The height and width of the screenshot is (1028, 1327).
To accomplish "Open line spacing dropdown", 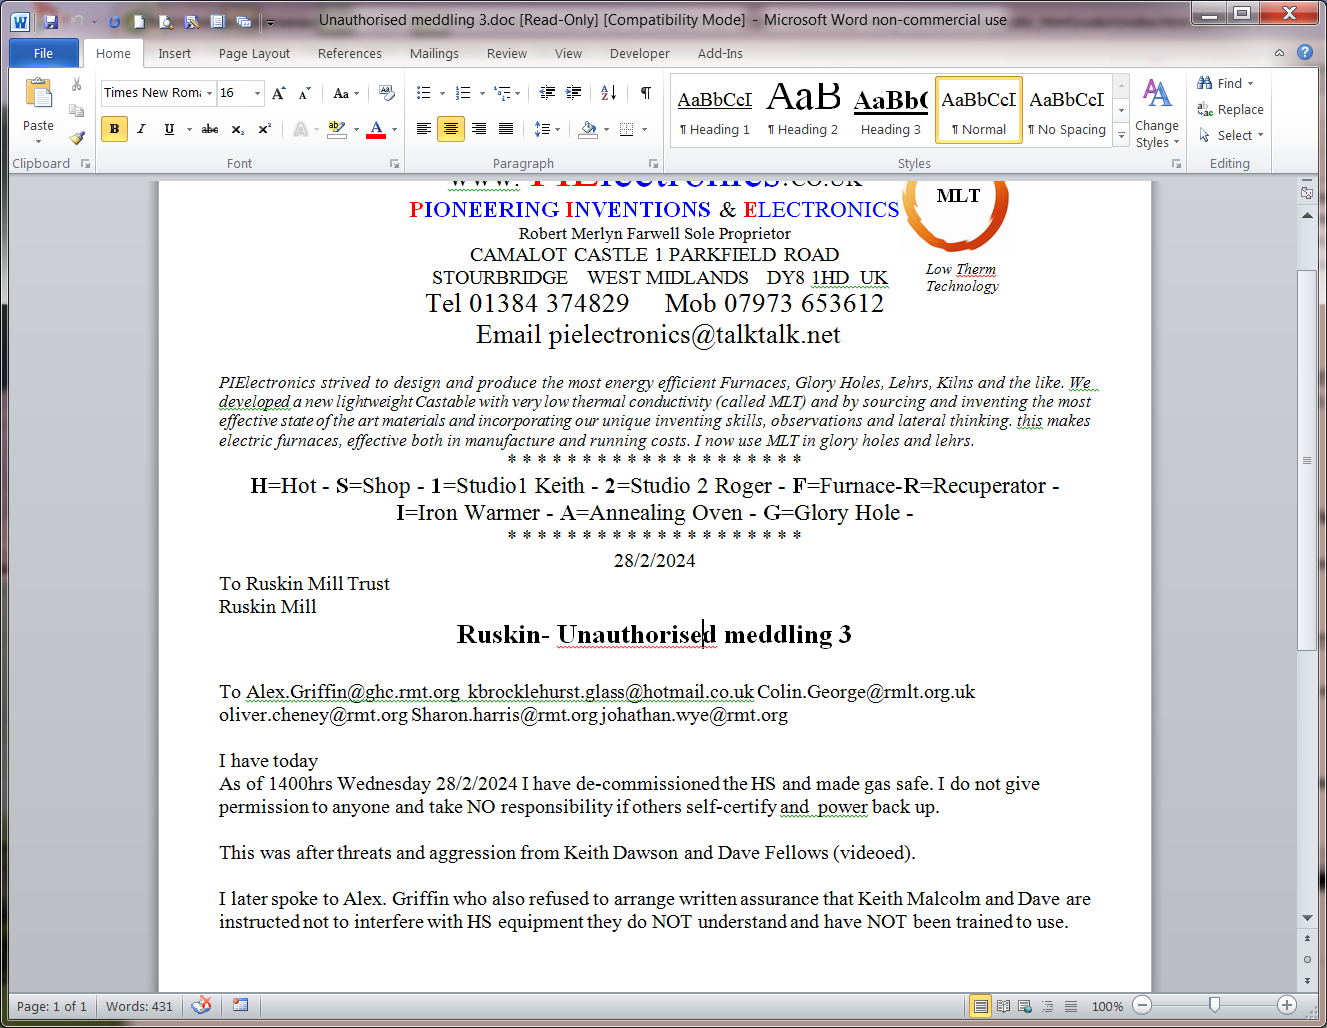I will pos(548,129).
